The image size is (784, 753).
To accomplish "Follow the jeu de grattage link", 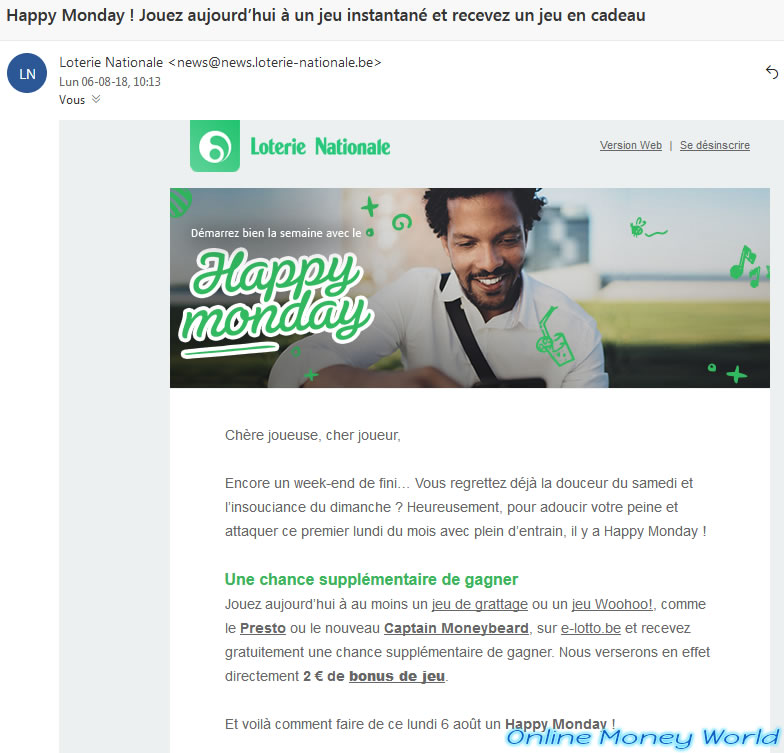I will [x=480, y=604].
